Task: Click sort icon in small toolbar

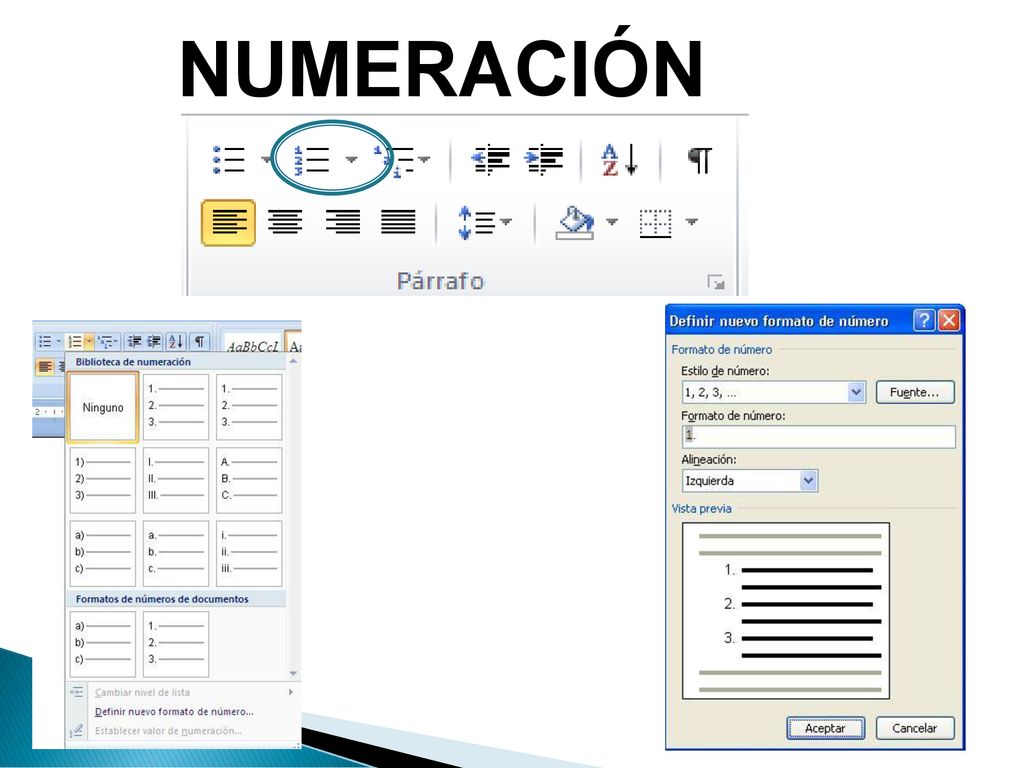Action: [176, 342]
